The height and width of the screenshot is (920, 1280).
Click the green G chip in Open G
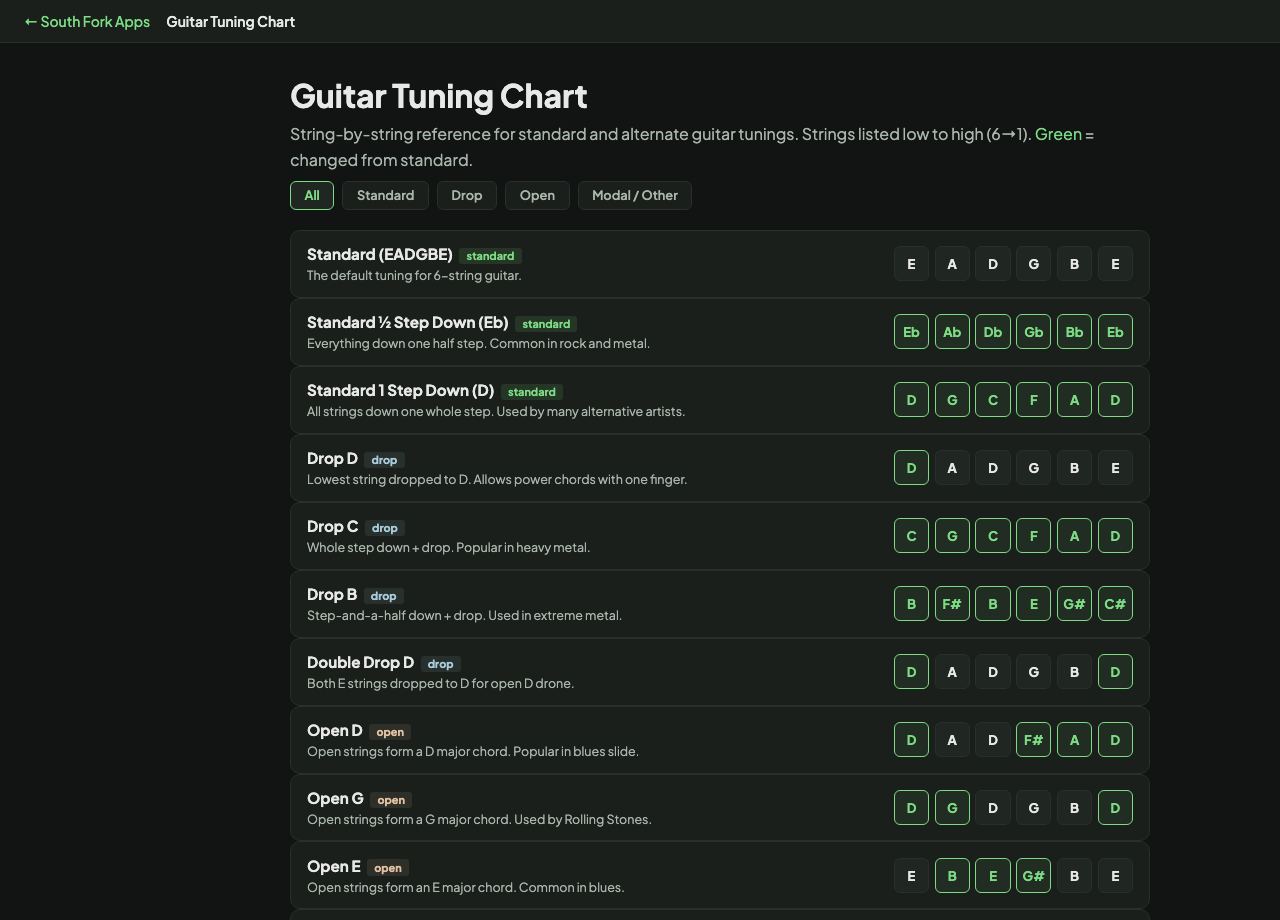pyautogui.click(x=952, y=808)
